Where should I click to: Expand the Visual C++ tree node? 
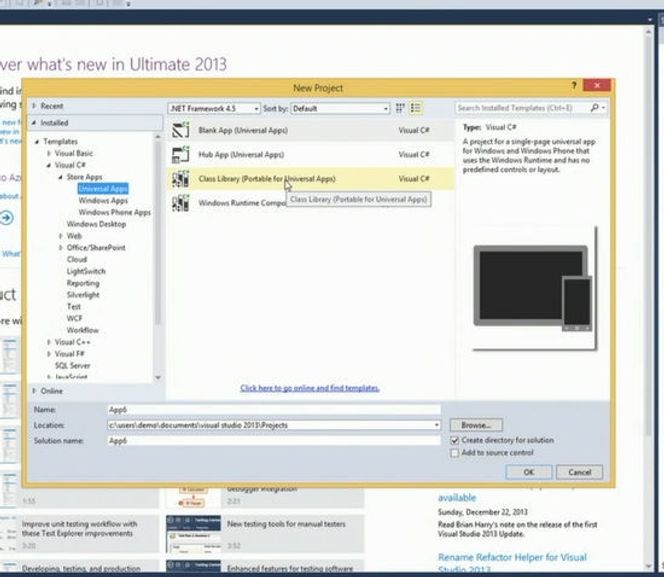[x=49, y=342]
